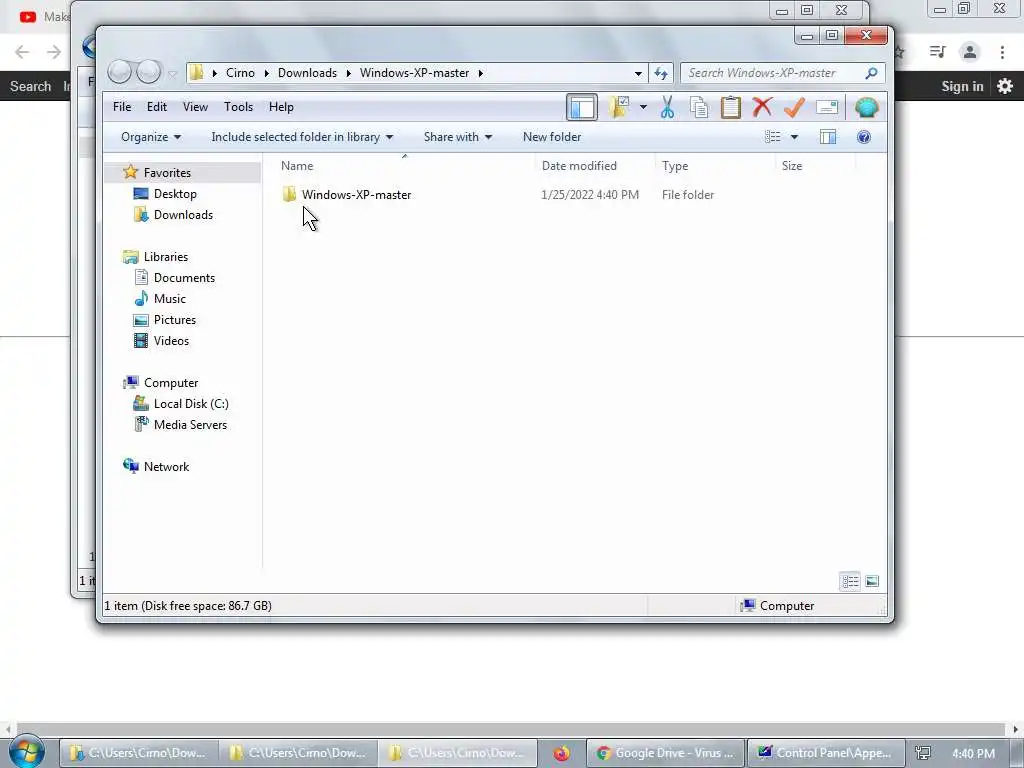This screenshot has width=1024, height=768.
Task: Click the envelope Email icon in toolbar
Action: click(x=827, y=107)
